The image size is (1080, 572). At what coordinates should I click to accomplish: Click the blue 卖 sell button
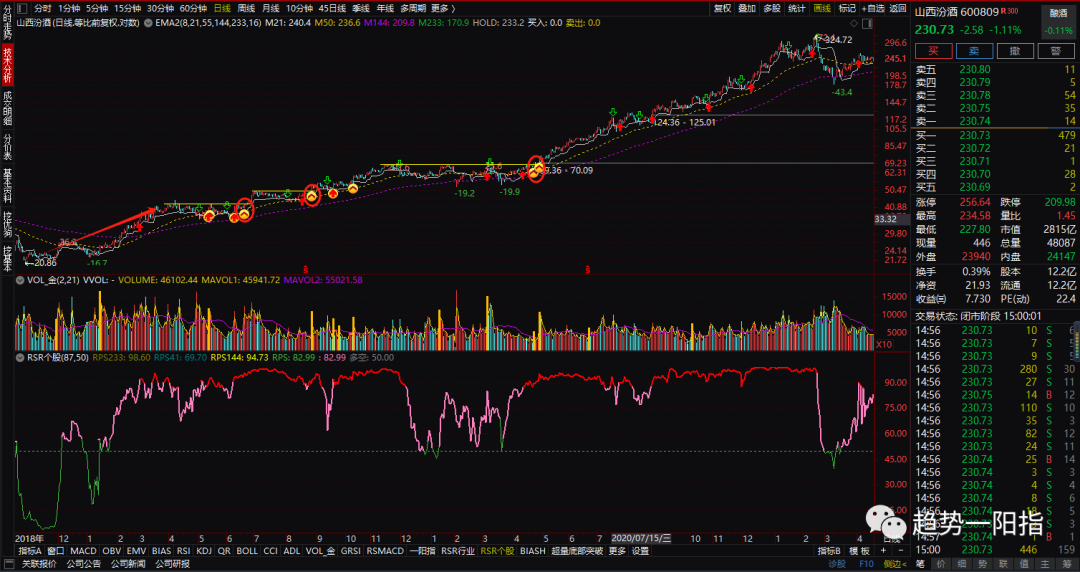[x=974, y=51]
